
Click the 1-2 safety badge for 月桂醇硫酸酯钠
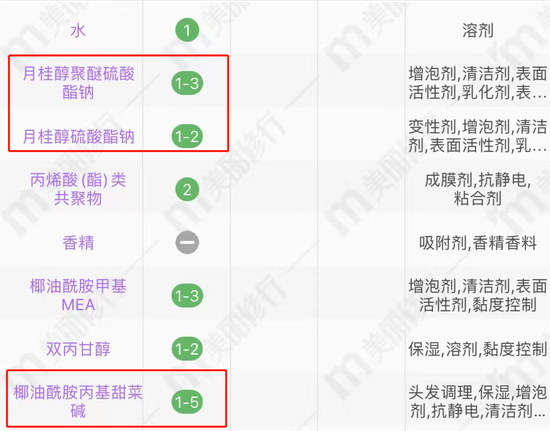tap(187, 136)
